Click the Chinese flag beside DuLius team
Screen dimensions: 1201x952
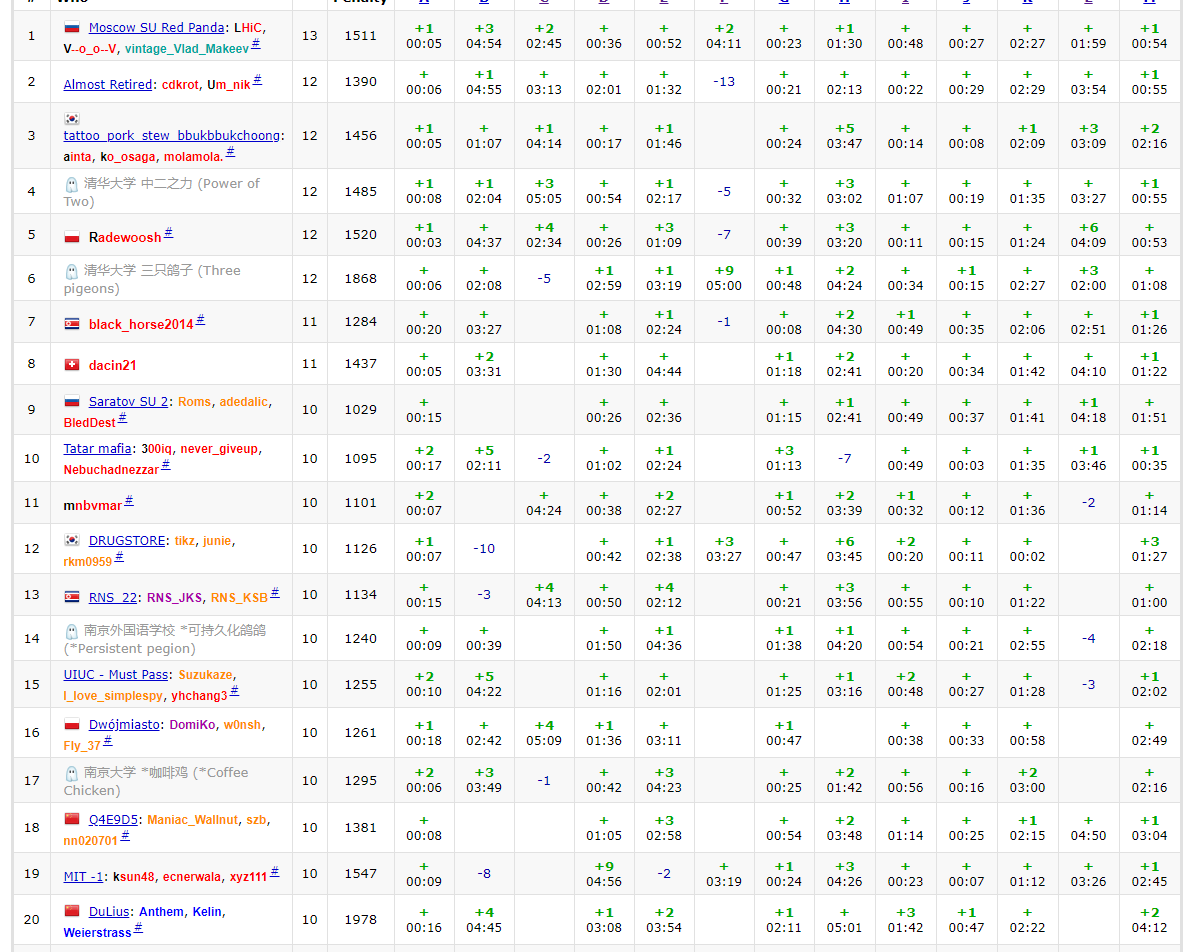click(72, 911)
